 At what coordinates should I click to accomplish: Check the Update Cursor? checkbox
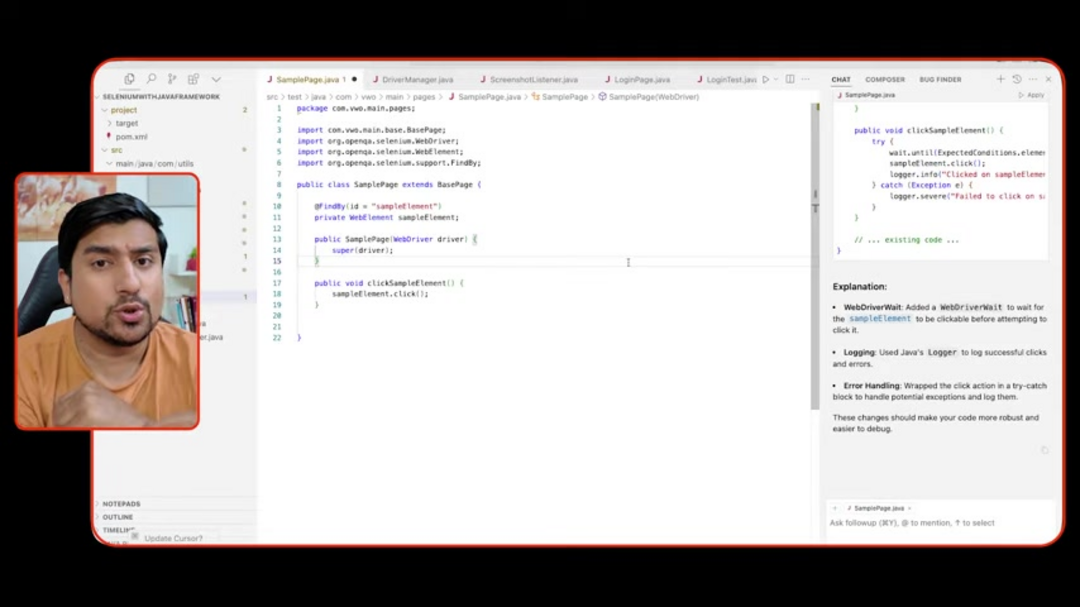(135, 537)
